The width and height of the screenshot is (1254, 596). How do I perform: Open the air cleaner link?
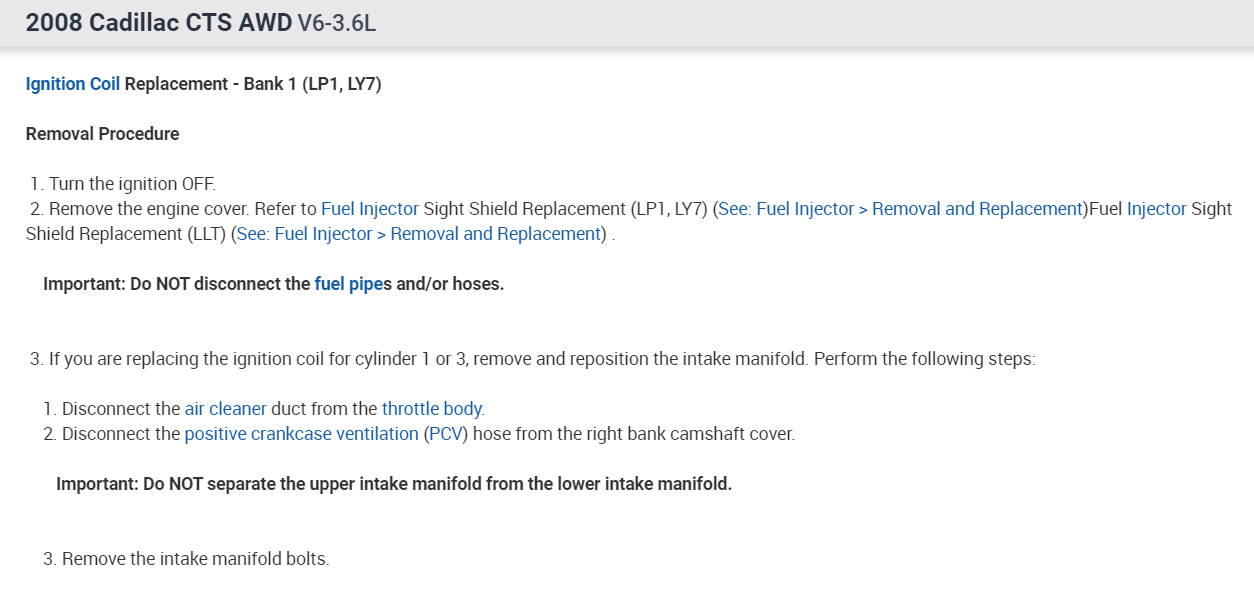[225, 409]
